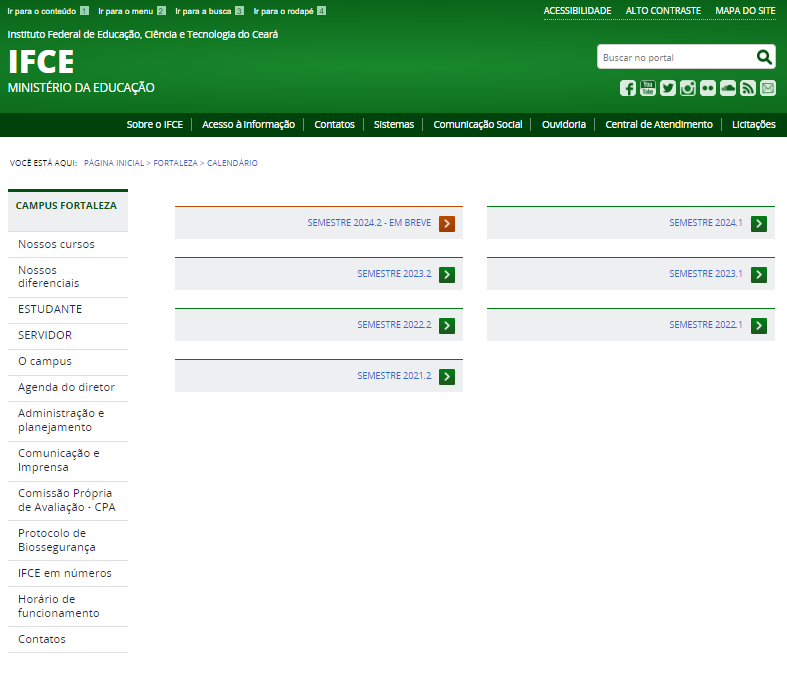This screenshot has height=700, width=787.
Task: Click the Twitter icon in header
Action: coord(668,88)
